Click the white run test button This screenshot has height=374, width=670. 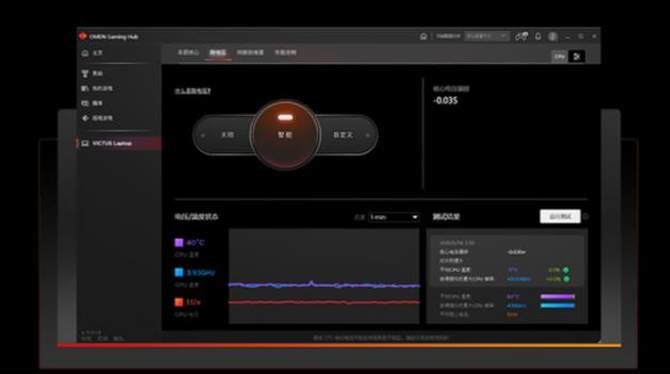[560, 216]
